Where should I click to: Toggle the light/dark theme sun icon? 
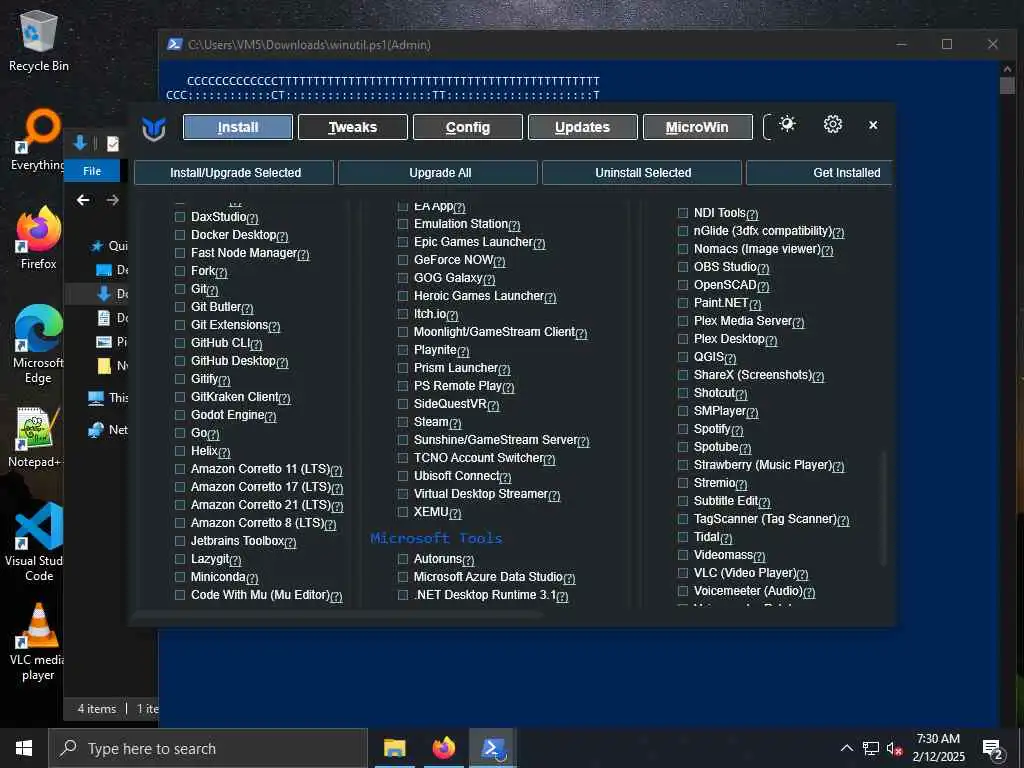coord(788,124)
